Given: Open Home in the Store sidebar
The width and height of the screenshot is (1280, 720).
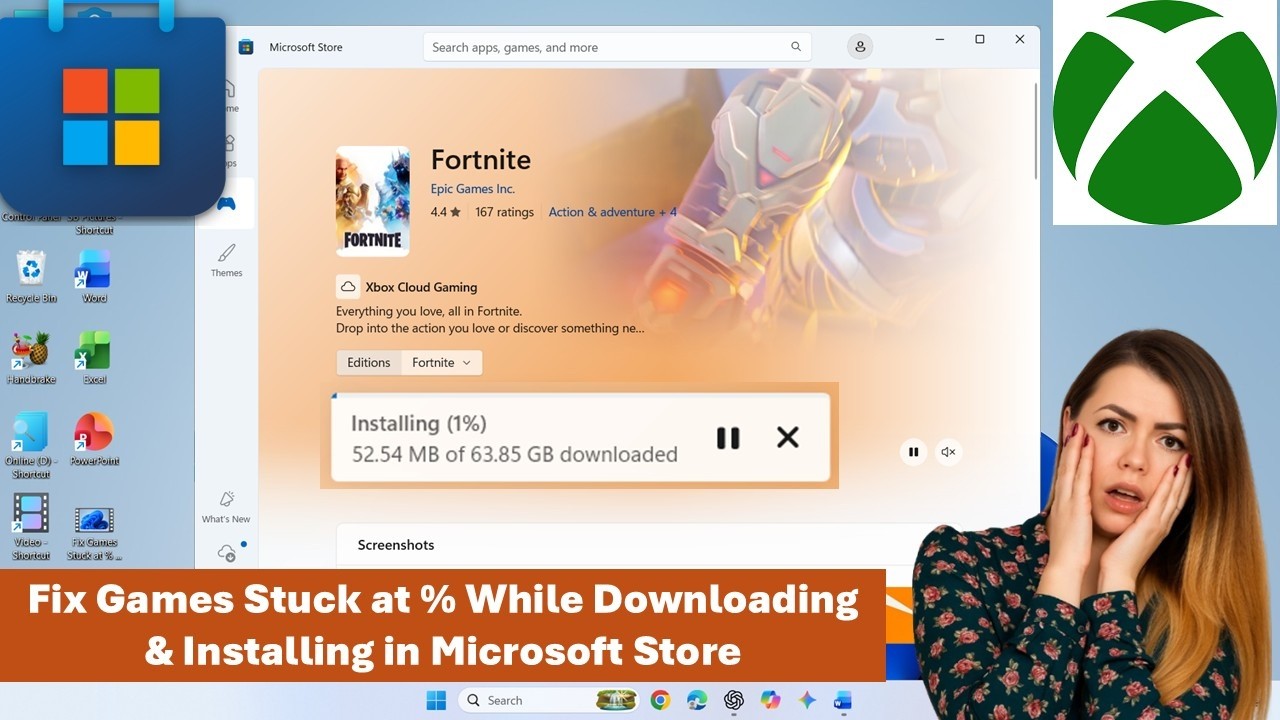Looking at the screenshot, I should click(229, 95).
